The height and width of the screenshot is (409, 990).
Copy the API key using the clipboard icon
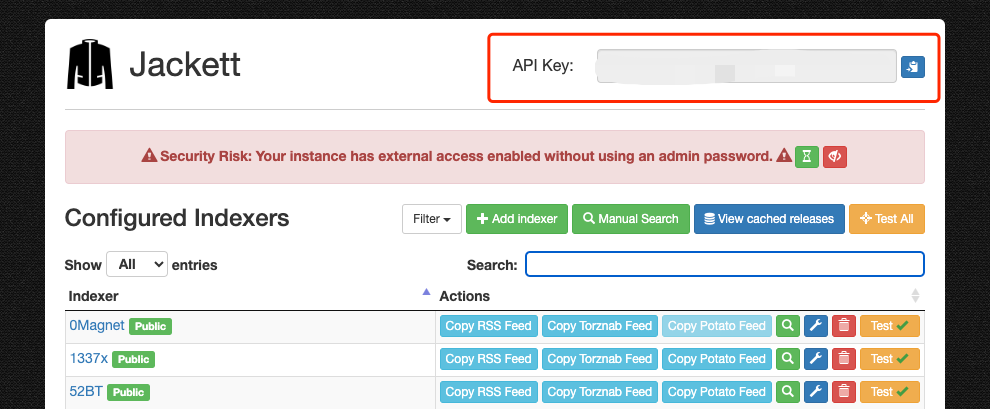[x=913, y=67]
